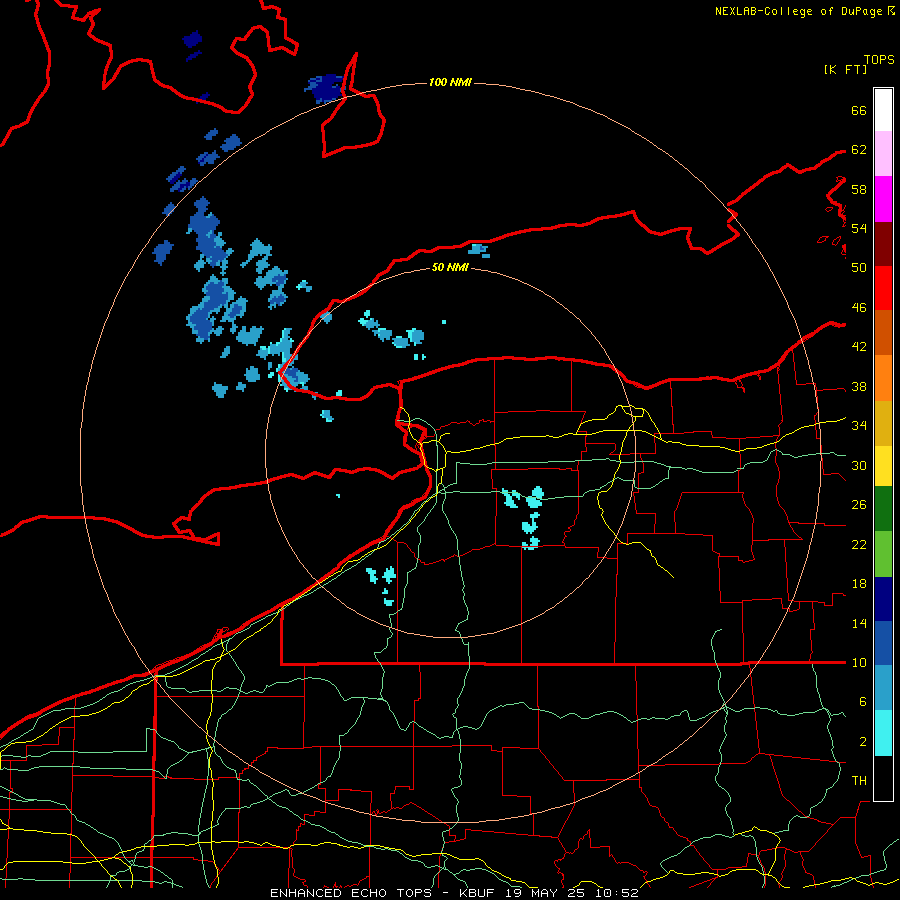Click the medium blue swatch above 10

click(x=883, y=643)
